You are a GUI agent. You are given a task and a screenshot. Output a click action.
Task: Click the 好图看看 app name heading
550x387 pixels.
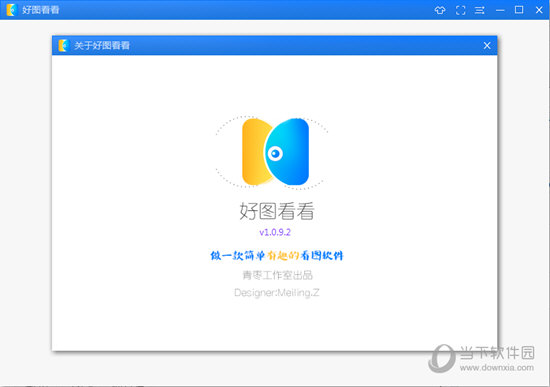click(x=277, y=211)
